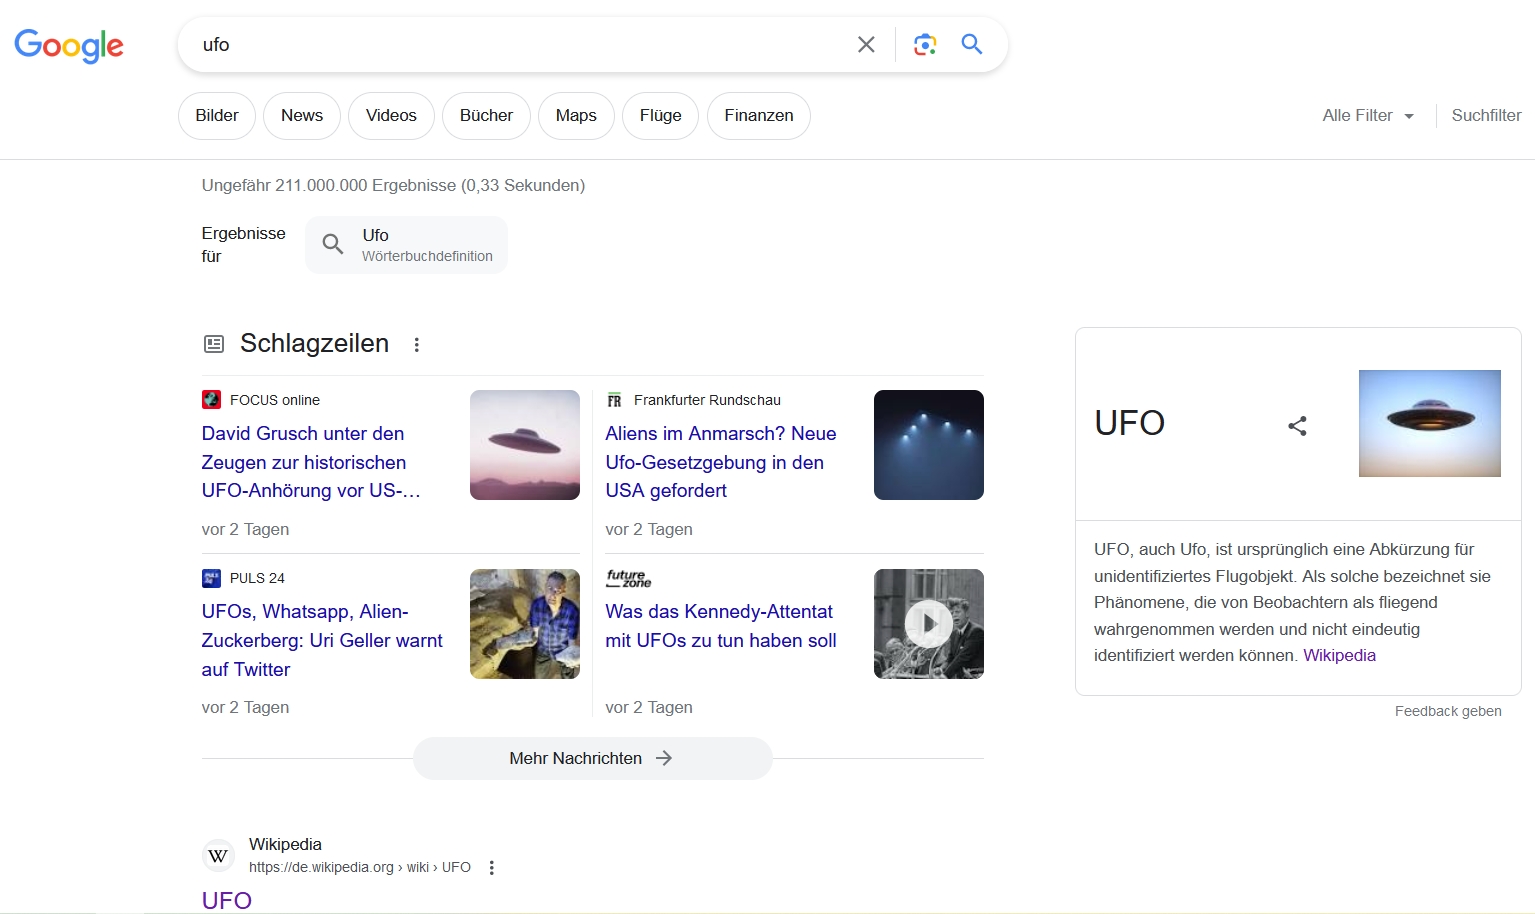Image resolution: width=1535 pixels, height=914 pixels.
Task: Expand the Alle Filter dropdown
Action: (1368, 115)
